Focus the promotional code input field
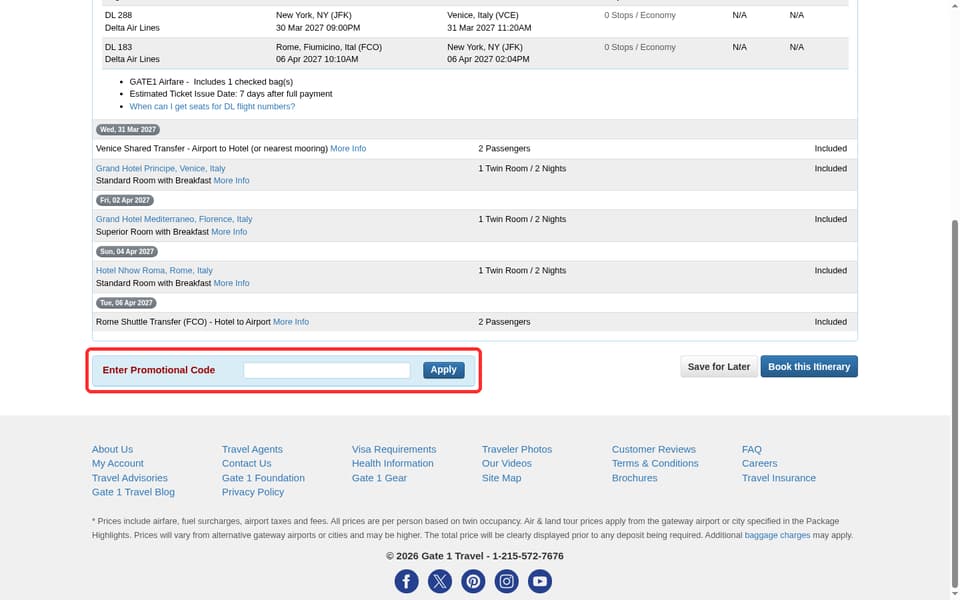This screenshot has width=960, height=600. tap(327, 370)
